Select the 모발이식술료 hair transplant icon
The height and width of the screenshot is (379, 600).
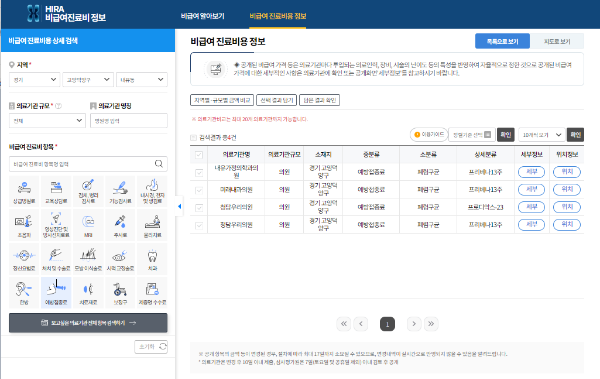88,259
